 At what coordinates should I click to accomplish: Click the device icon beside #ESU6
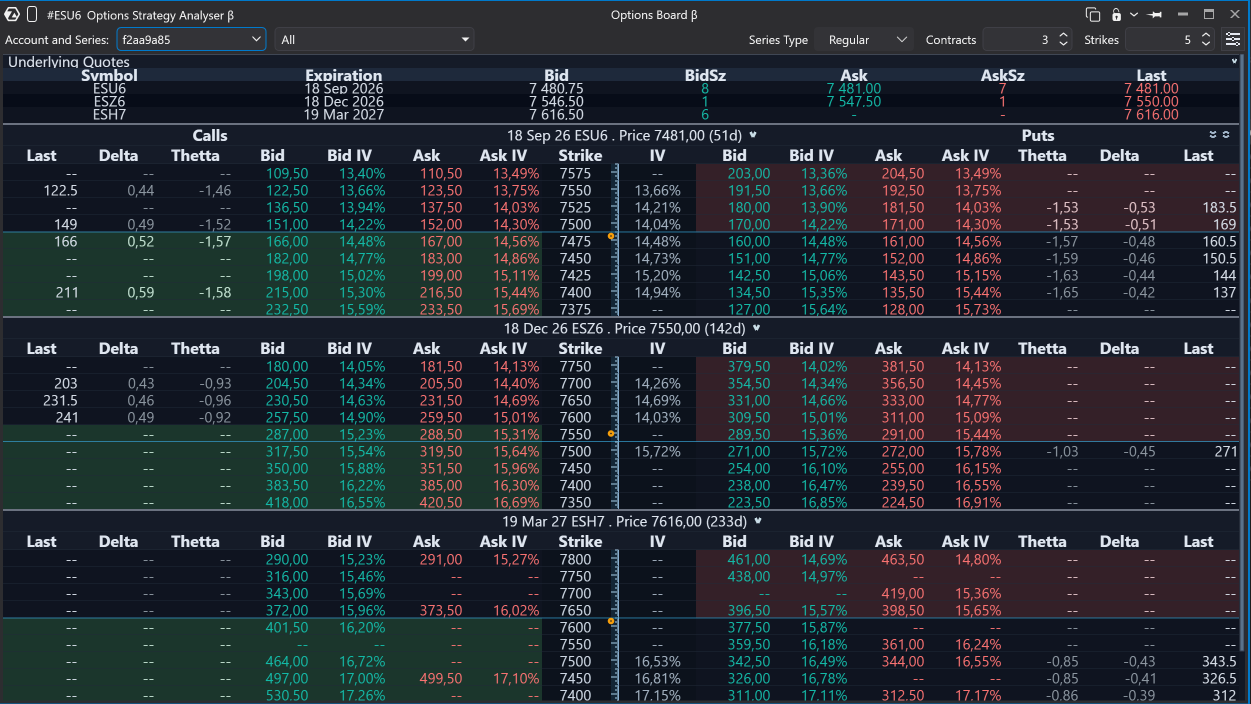(32, 15)
